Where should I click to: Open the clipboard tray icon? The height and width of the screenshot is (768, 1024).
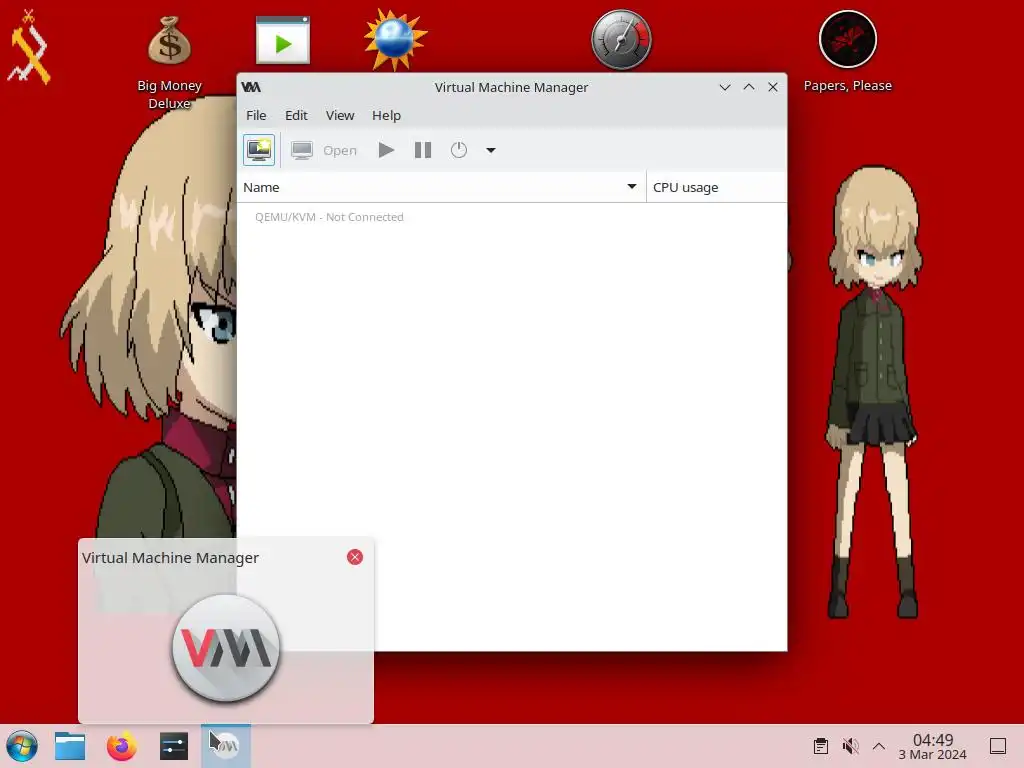pyautogui.click(x=821, y=746)
